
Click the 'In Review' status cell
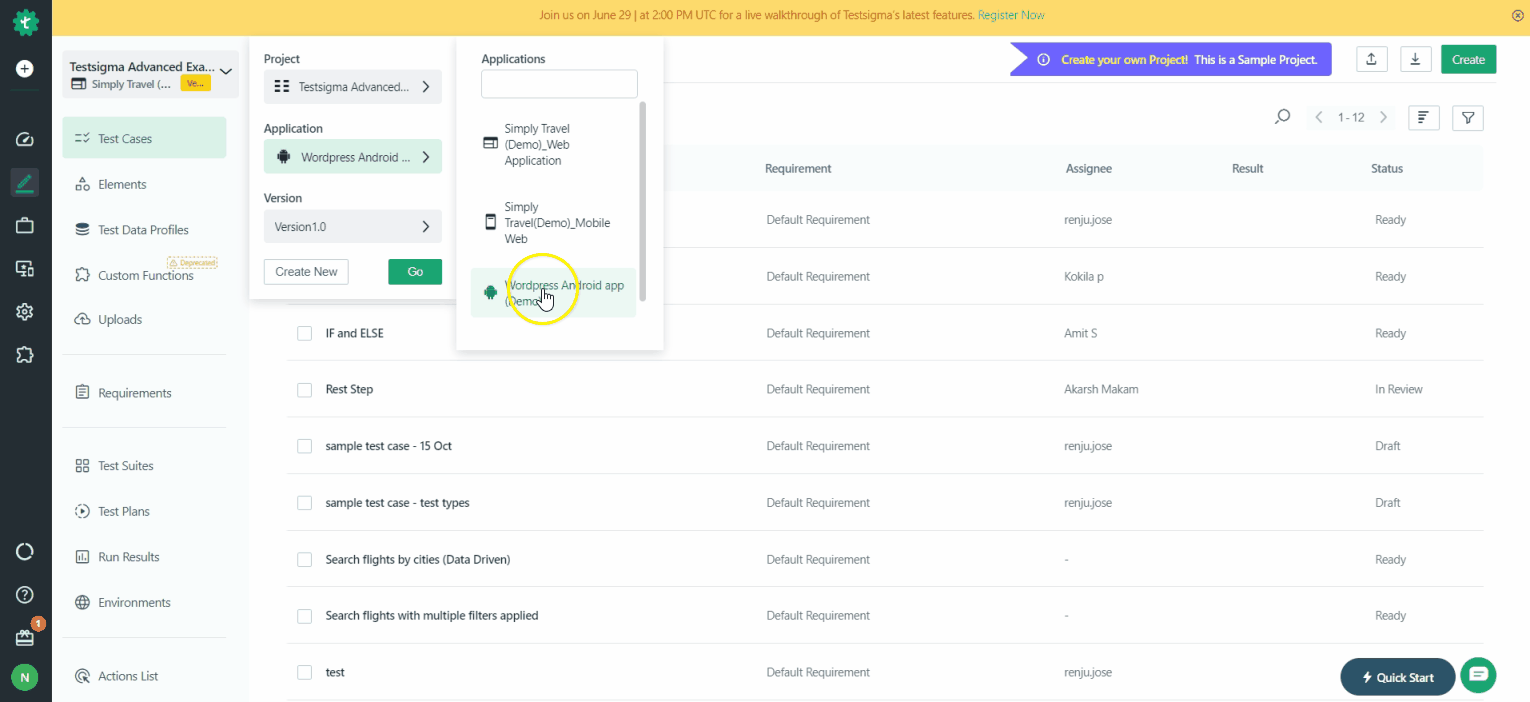1398,389
